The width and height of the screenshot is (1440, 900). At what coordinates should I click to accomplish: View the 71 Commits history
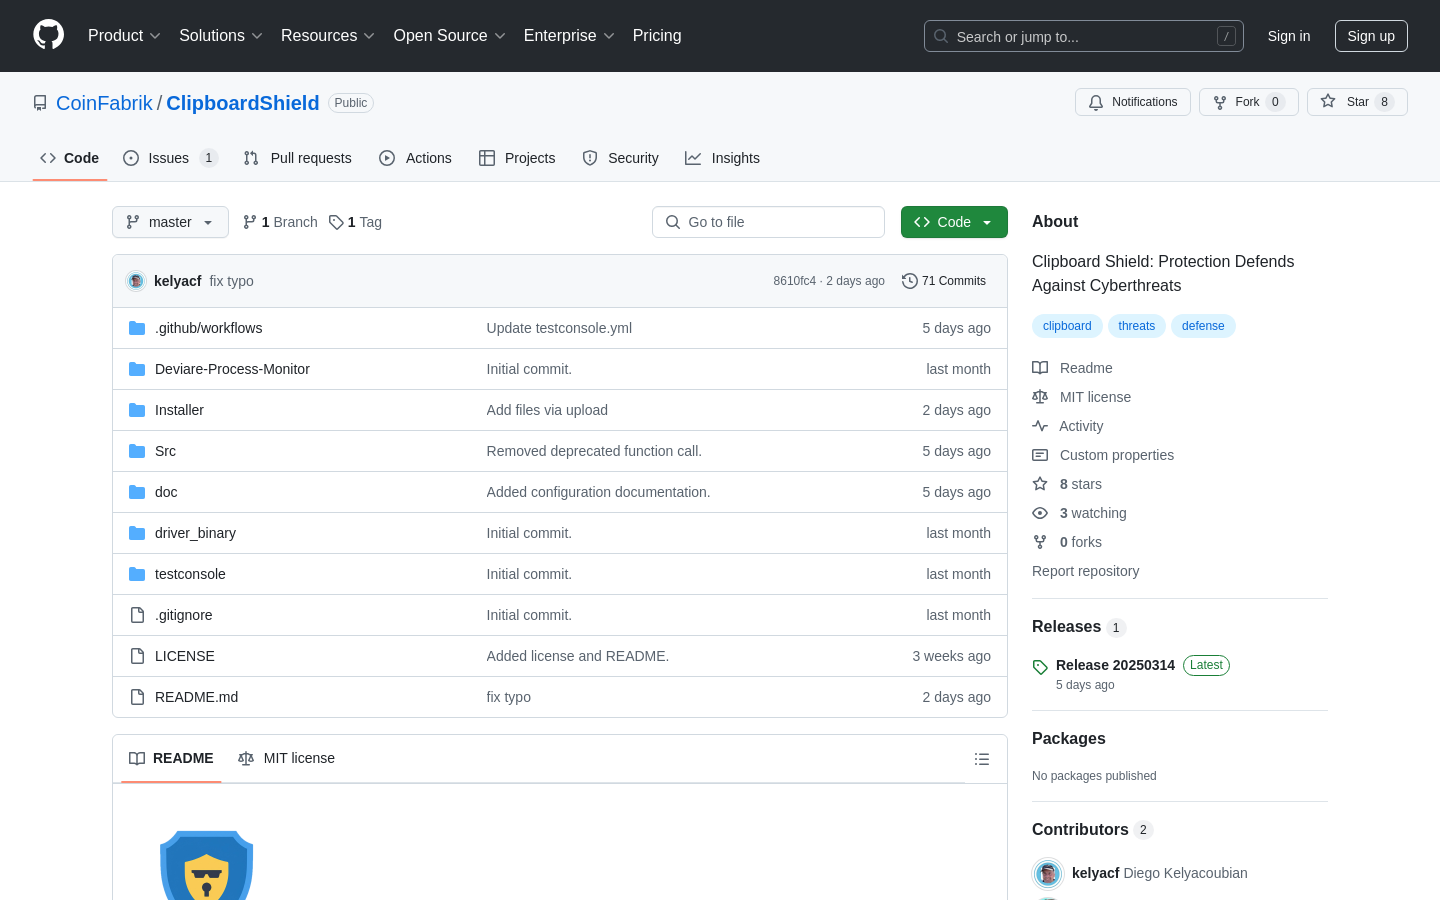click(944, 281)
